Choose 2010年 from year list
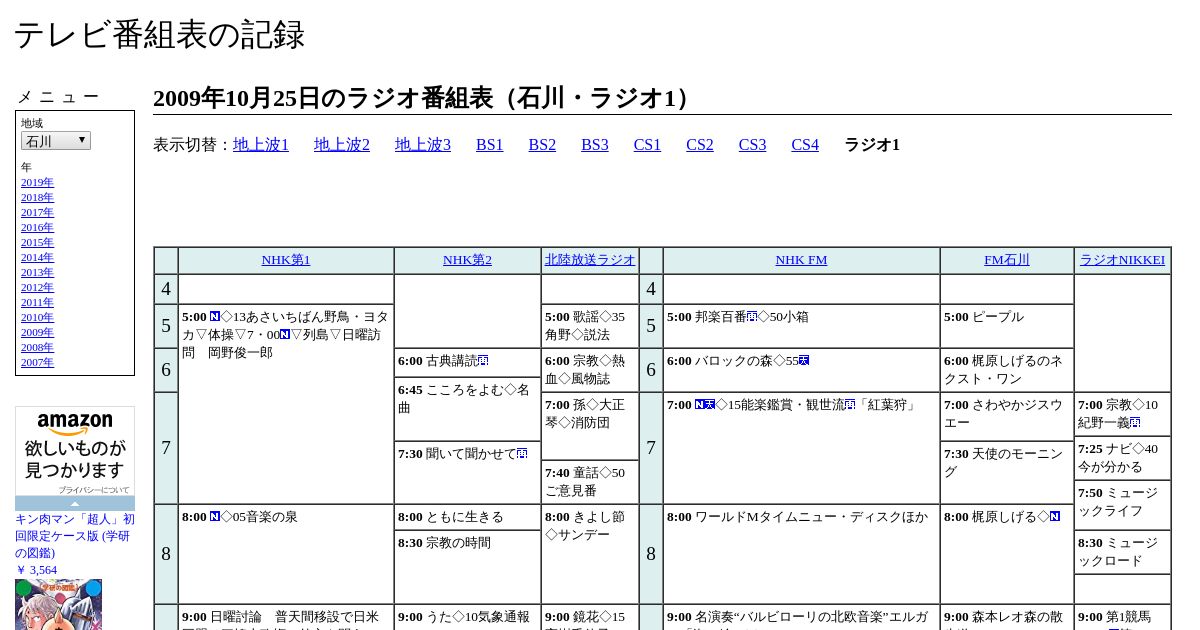The image size is (1200, 630). click(37, 317)
